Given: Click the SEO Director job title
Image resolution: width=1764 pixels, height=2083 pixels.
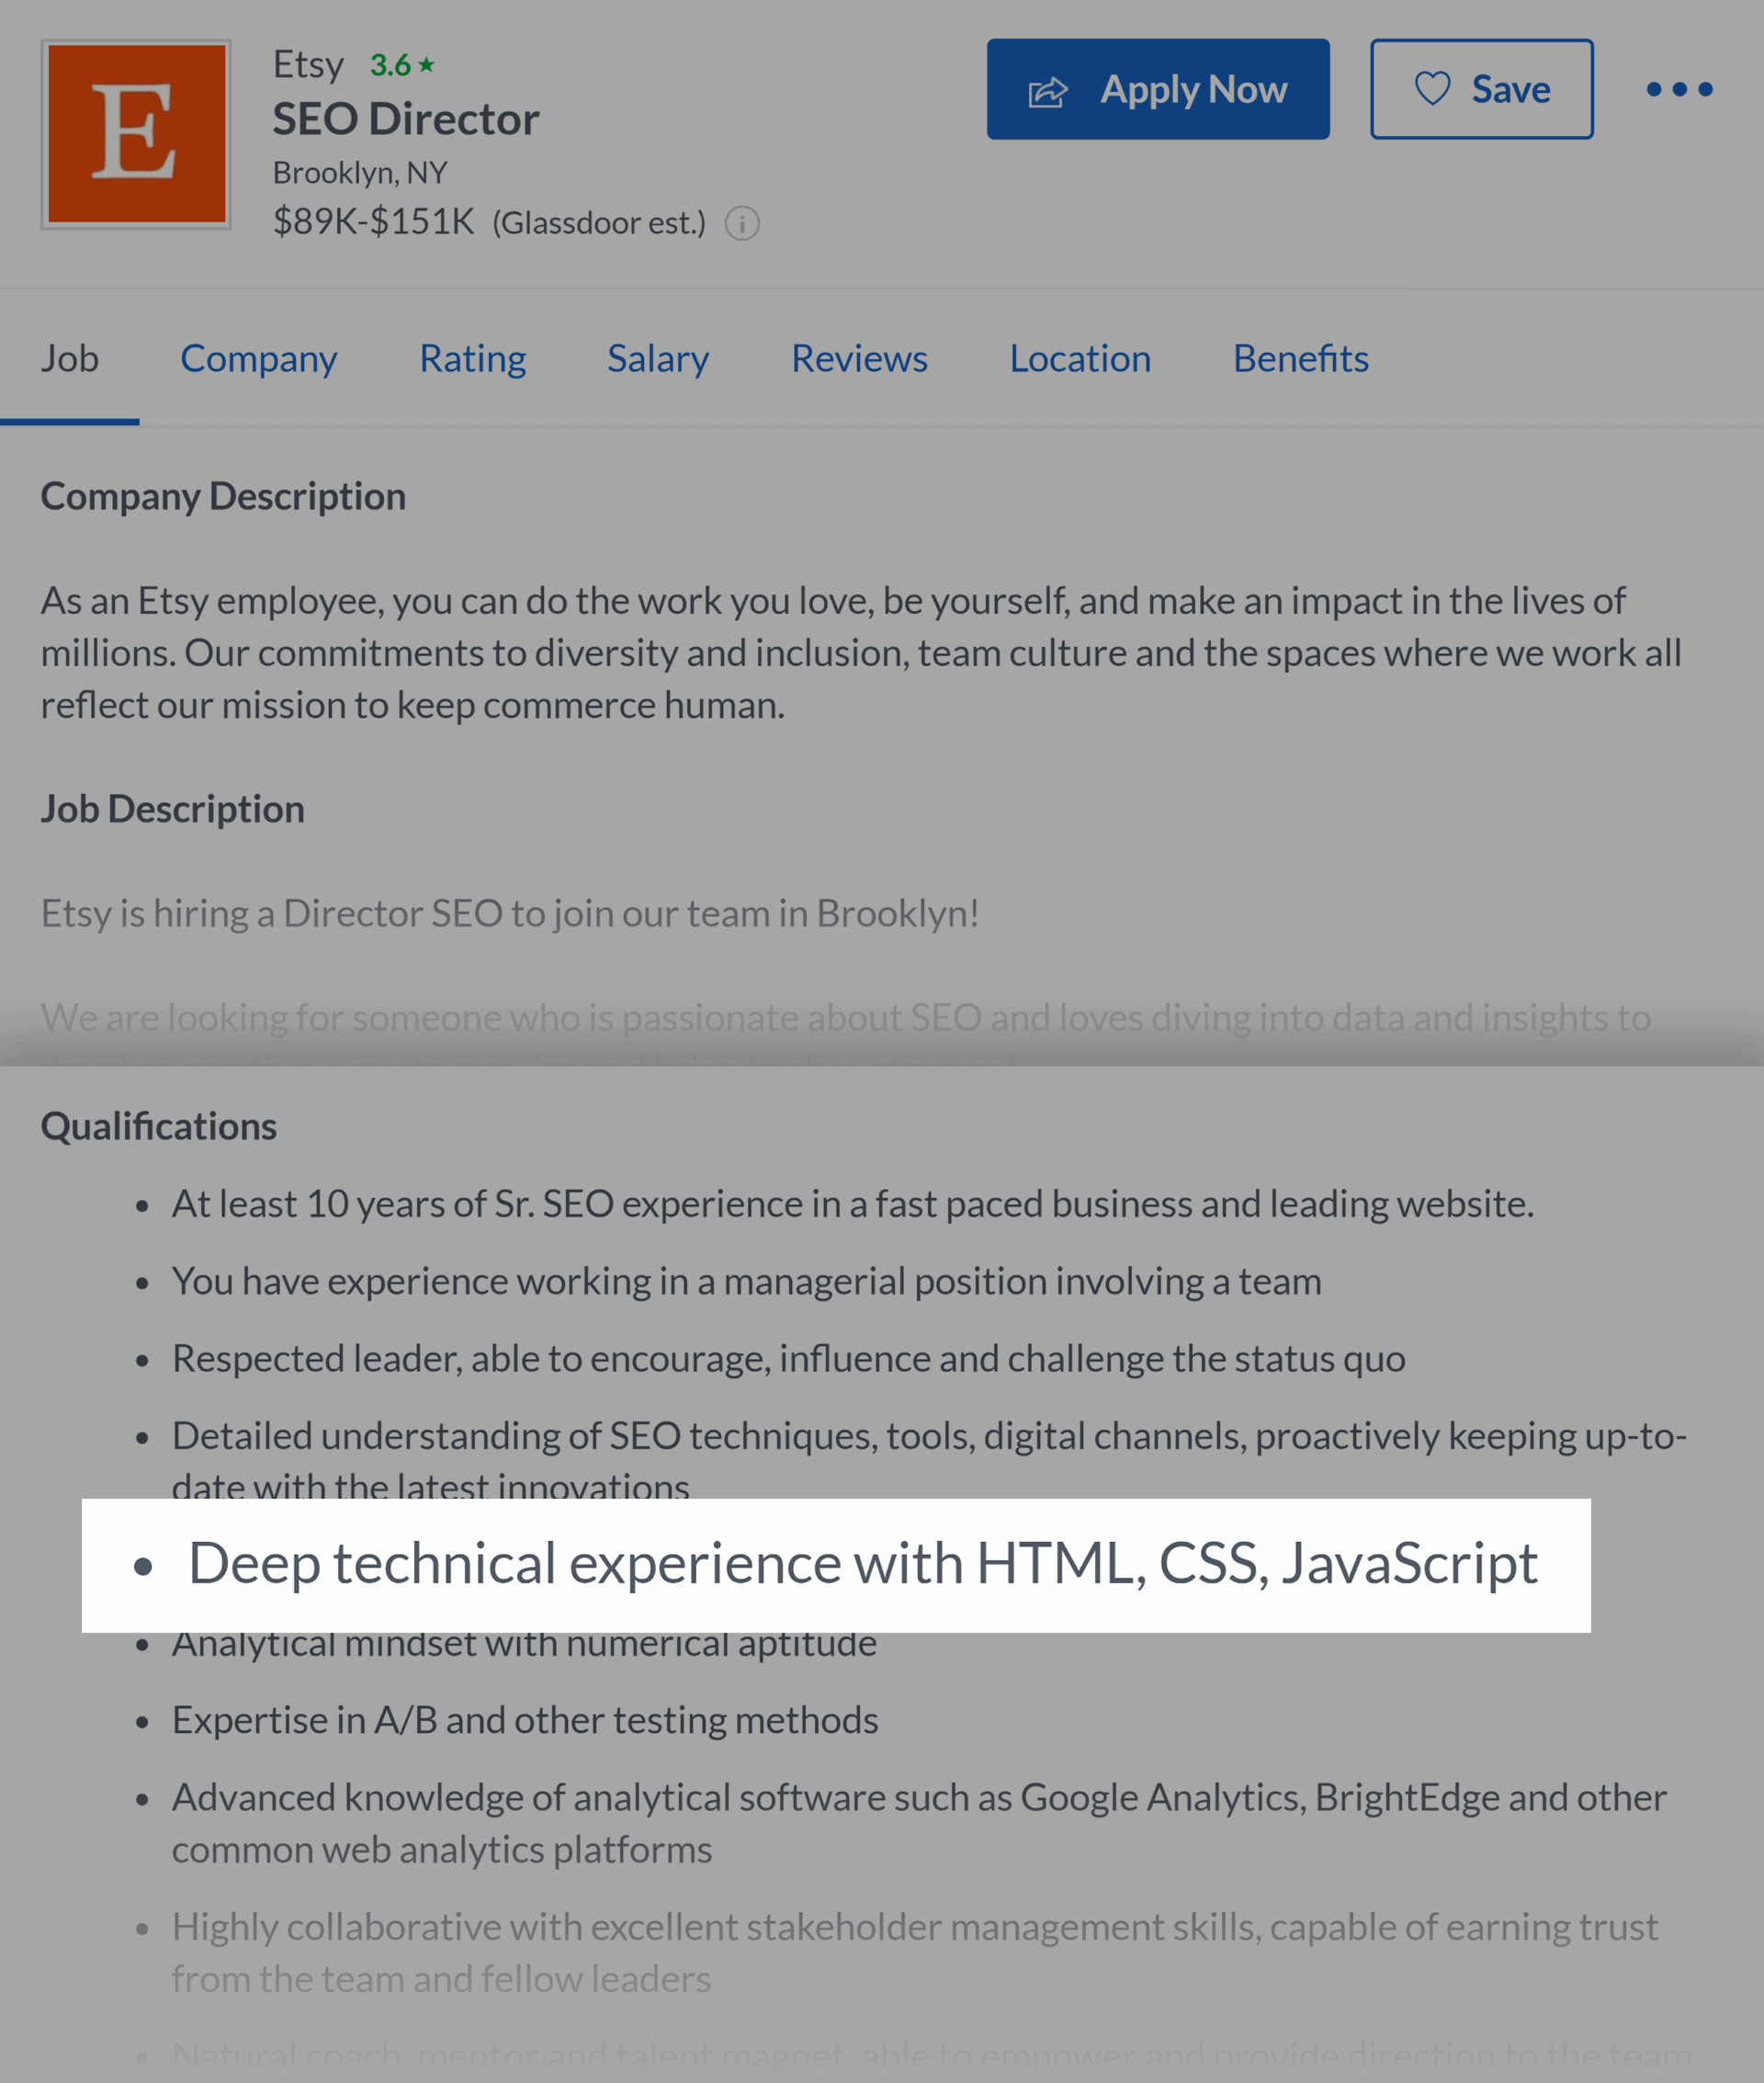Looking at the screenshot, I should [406, 117].
